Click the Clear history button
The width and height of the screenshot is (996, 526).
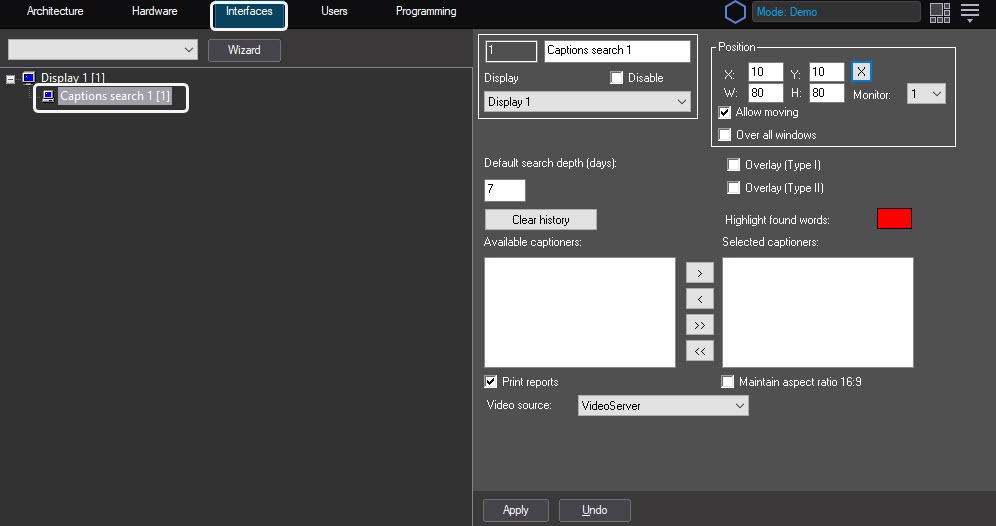click(x=541, y=220)
